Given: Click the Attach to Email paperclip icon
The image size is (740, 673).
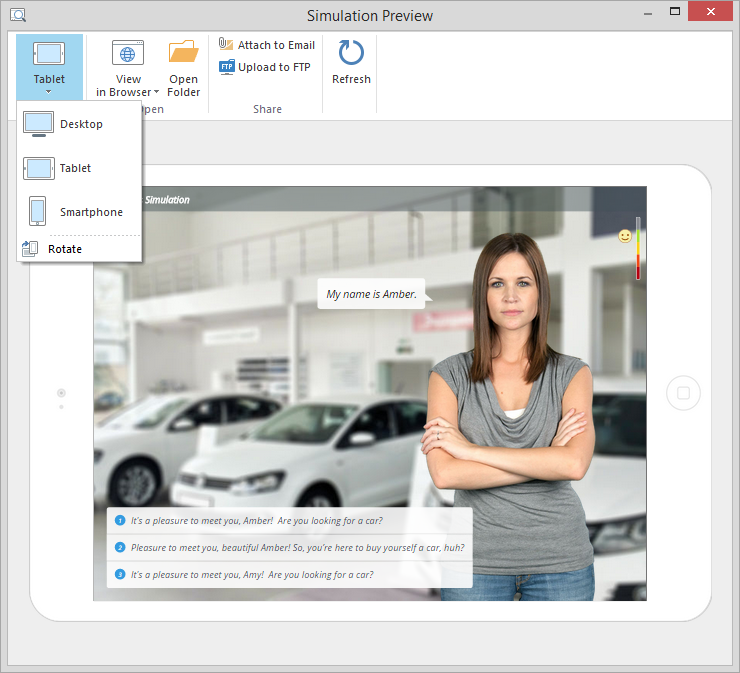Looking at the screenshot, I should 226,45.
